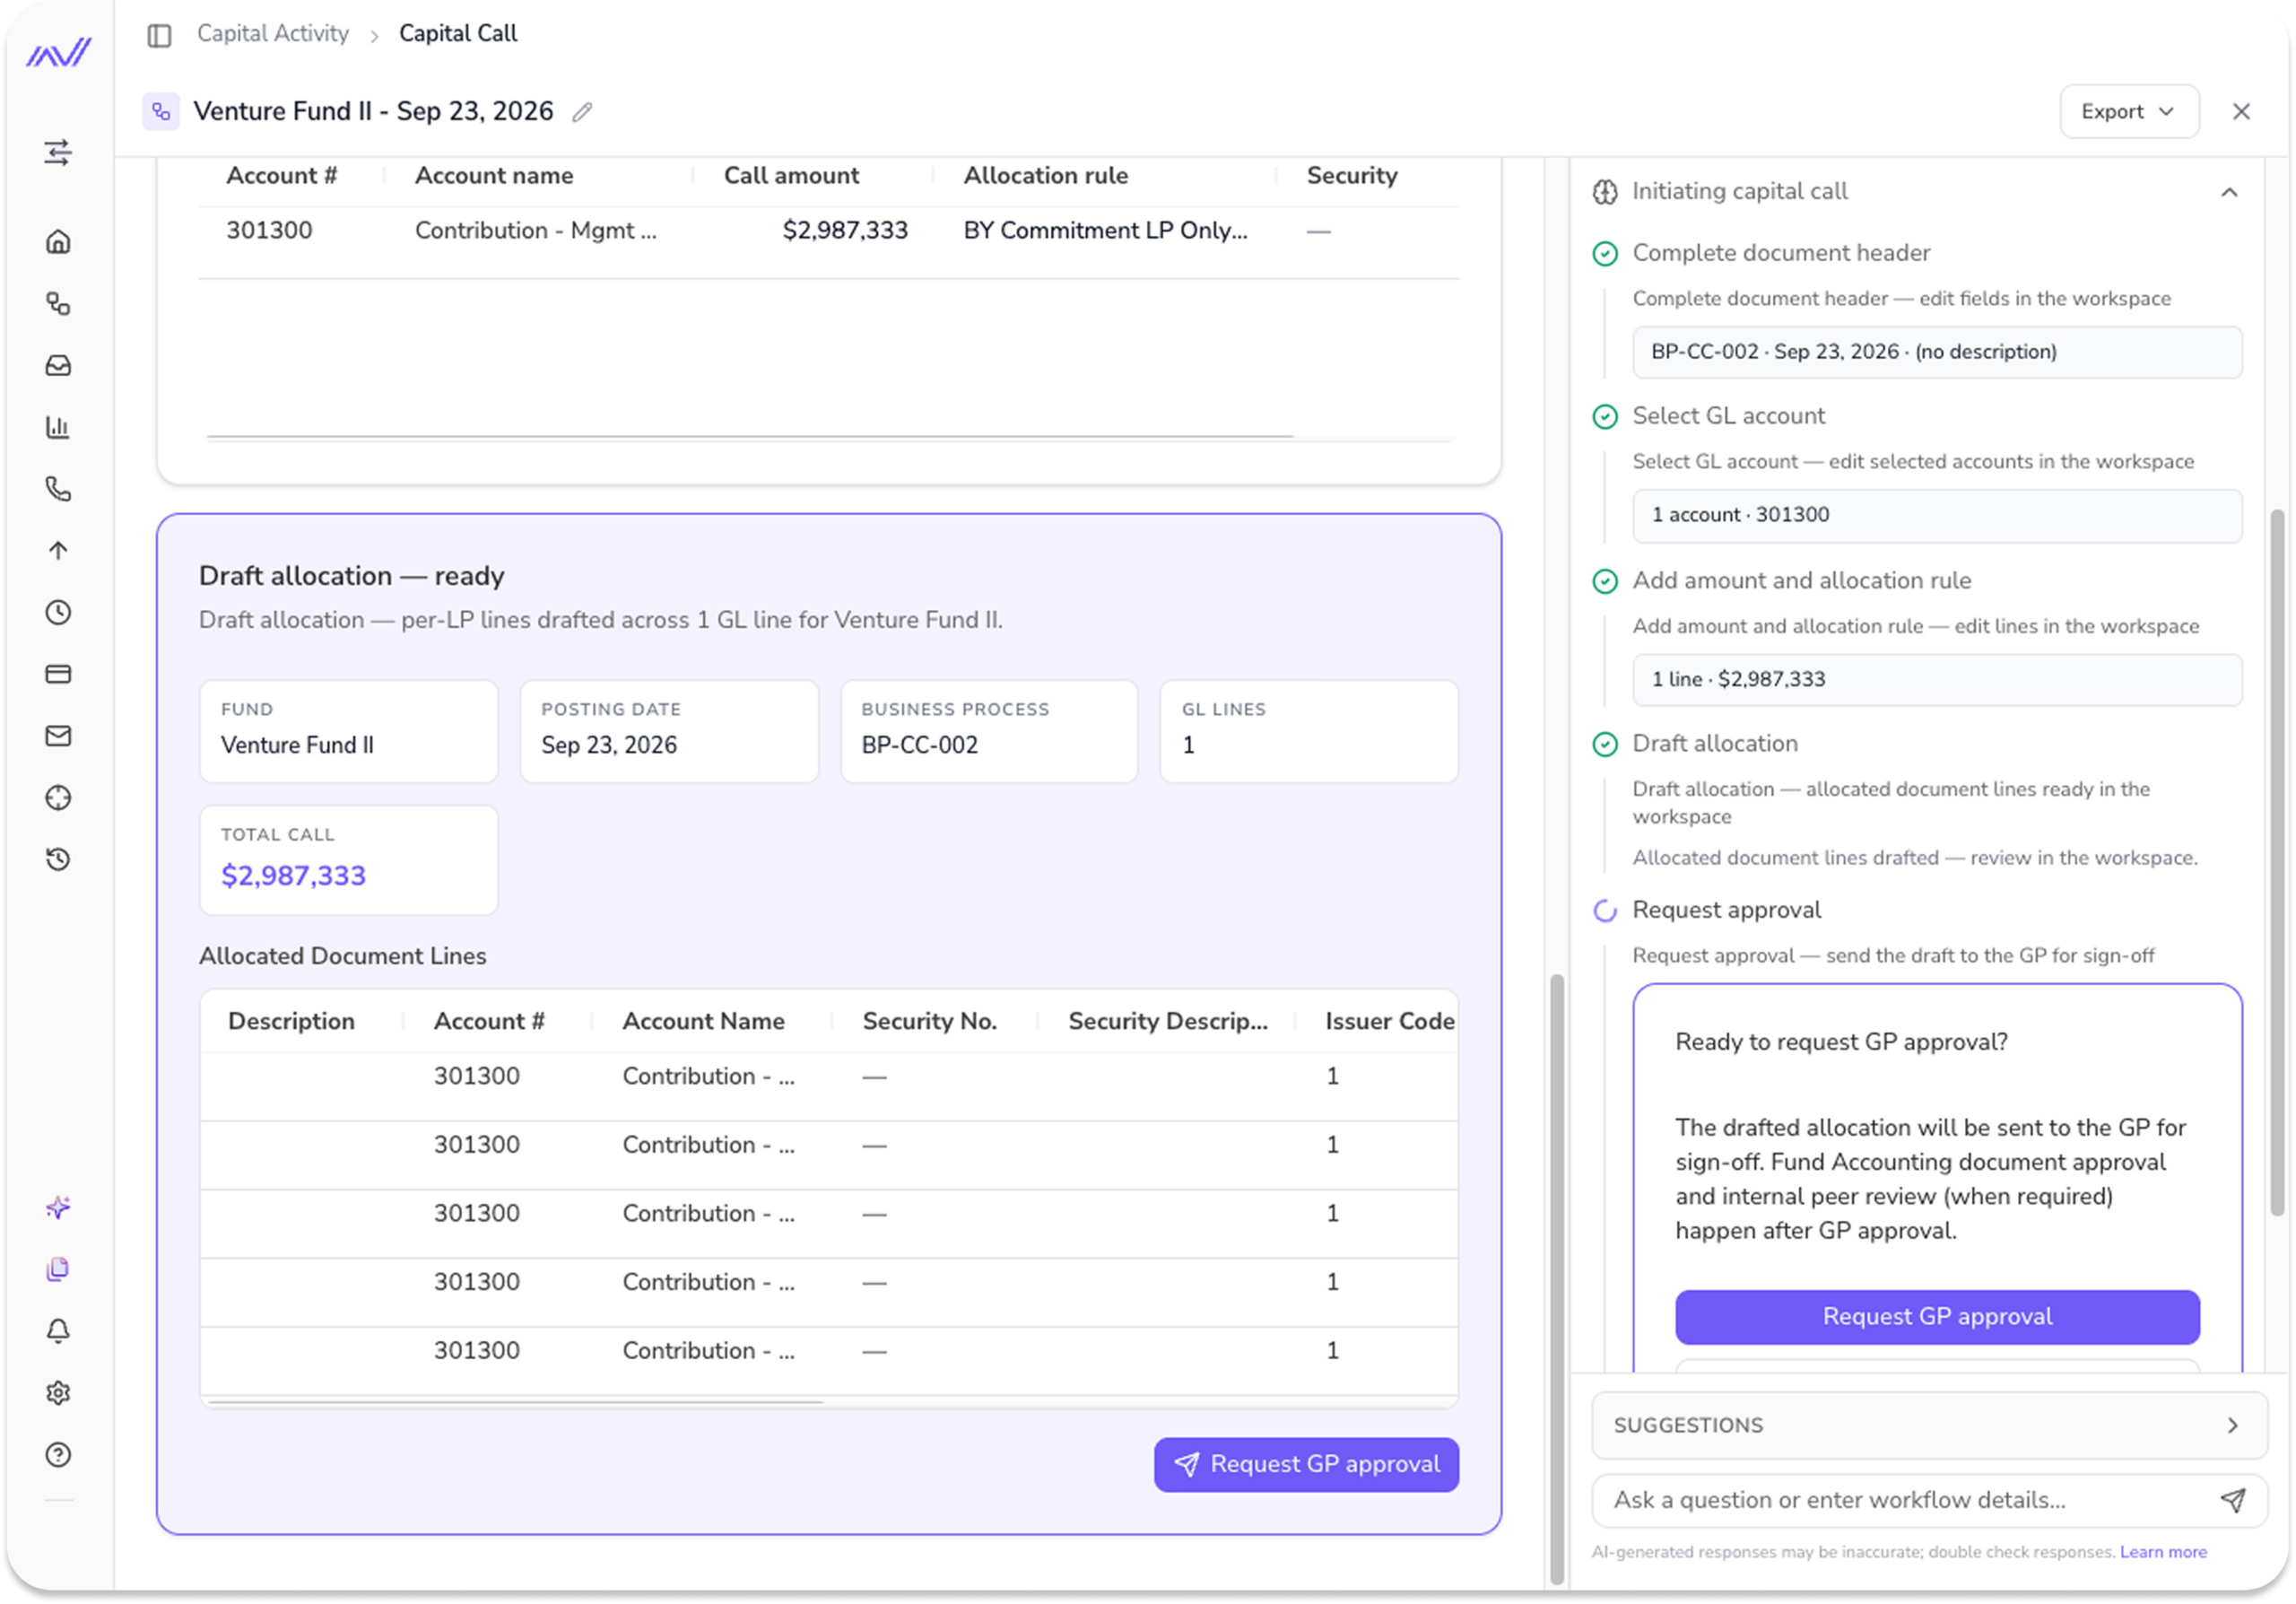Click the up arrow sidebar icon
Viewport: 2296px width, 1604px height.
pos(58,551)
